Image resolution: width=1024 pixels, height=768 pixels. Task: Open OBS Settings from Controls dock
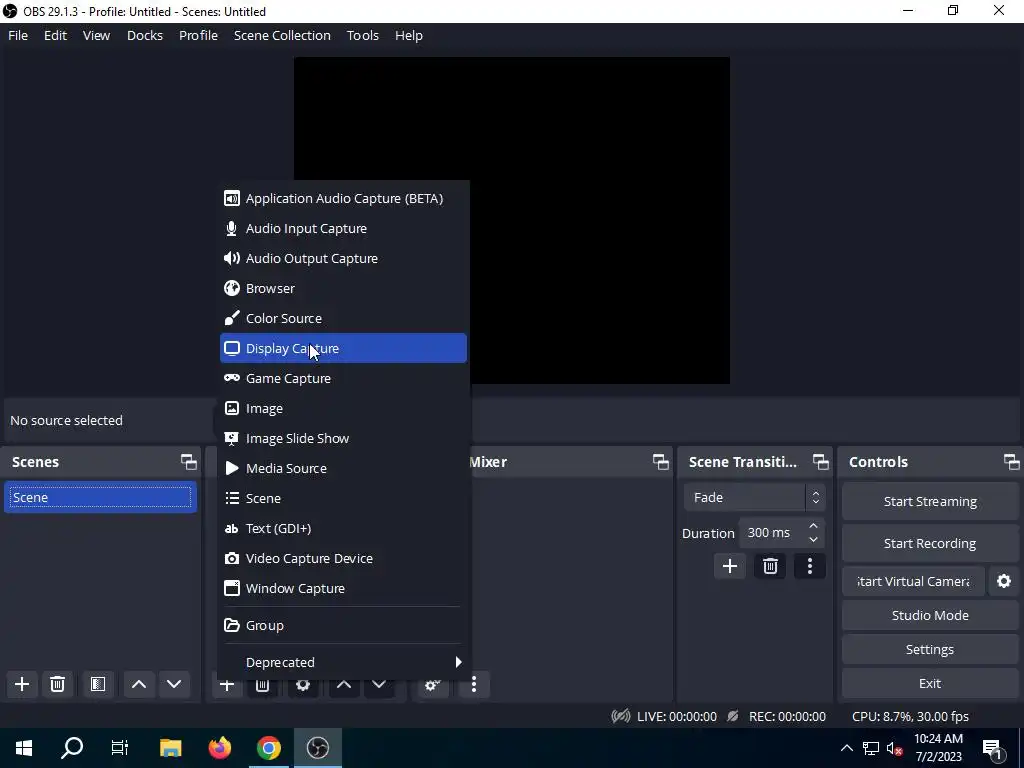(x=930, y=649)
